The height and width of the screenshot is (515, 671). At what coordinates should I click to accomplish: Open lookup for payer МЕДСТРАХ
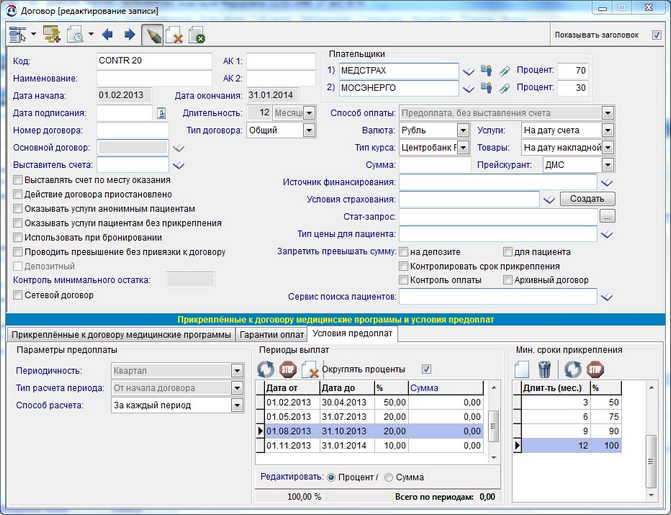(469, 71)
